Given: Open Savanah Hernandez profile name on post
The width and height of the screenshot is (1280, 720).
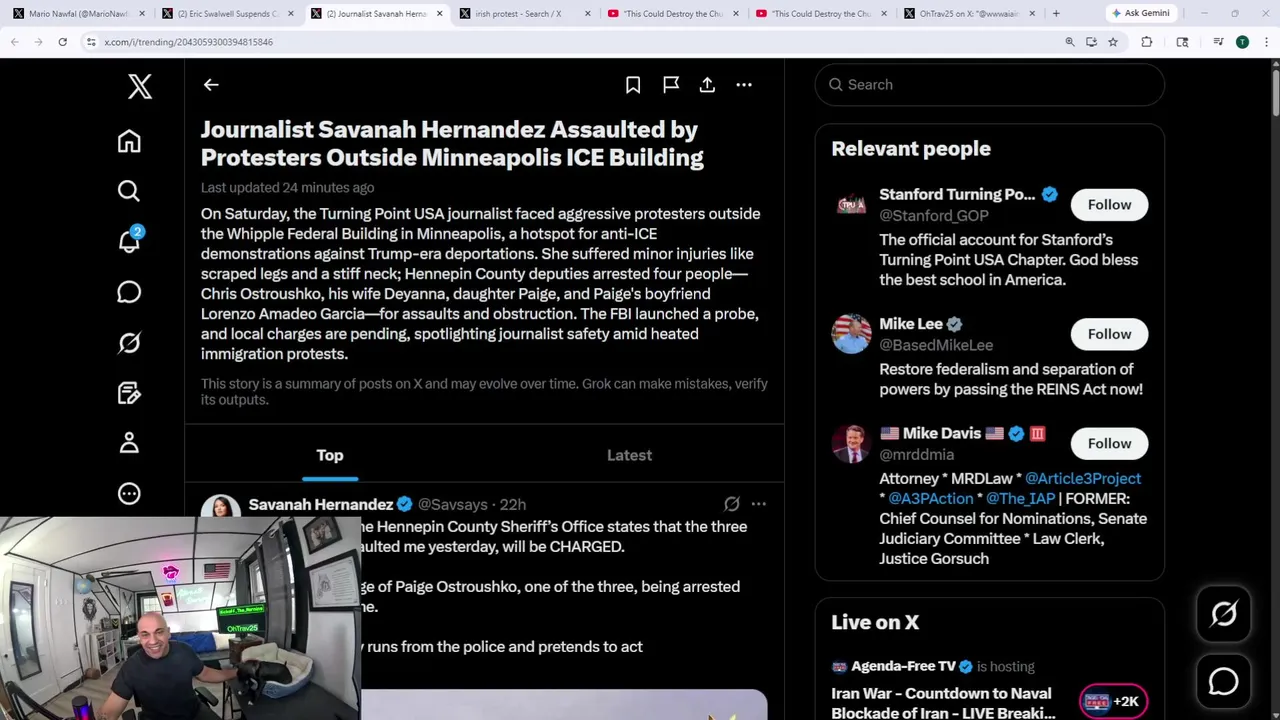Looking at the screenshot, I should pyautogui.click(x=320, y=505).
